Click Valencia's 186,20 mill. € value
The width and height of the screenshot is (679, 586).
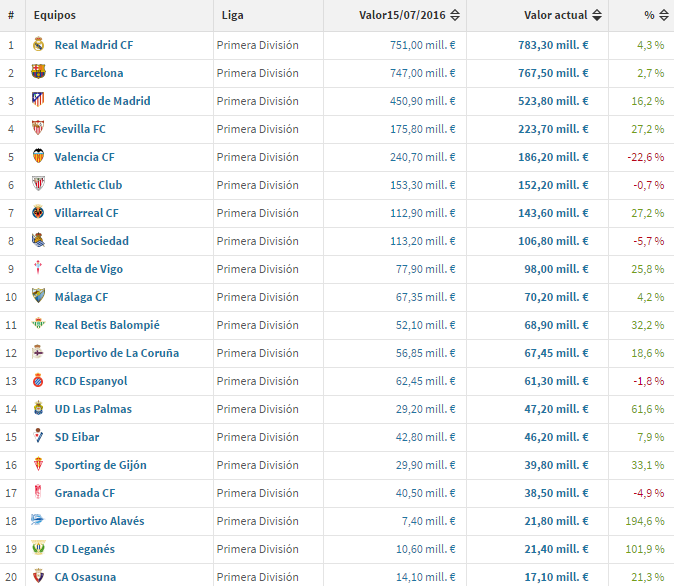pyautogui.click(x=553, y=157)
